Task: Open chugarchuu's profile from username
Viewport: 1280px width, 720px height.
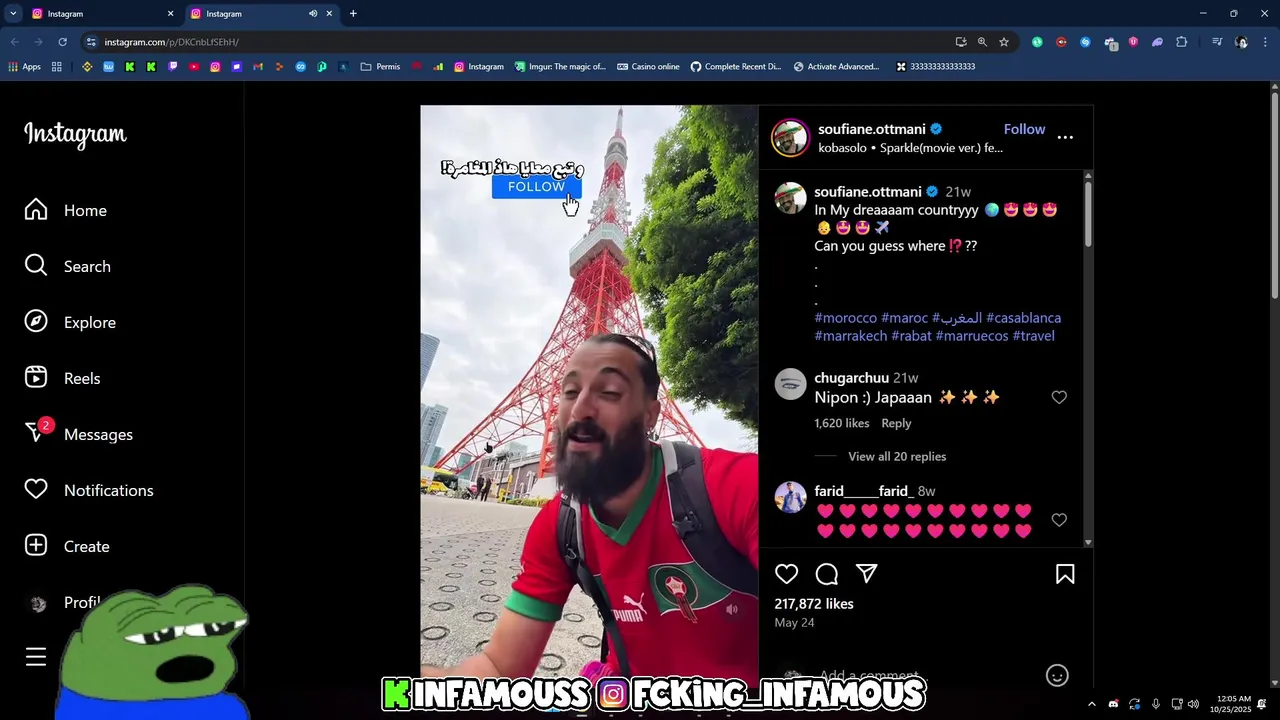Action: pos(851,378)
